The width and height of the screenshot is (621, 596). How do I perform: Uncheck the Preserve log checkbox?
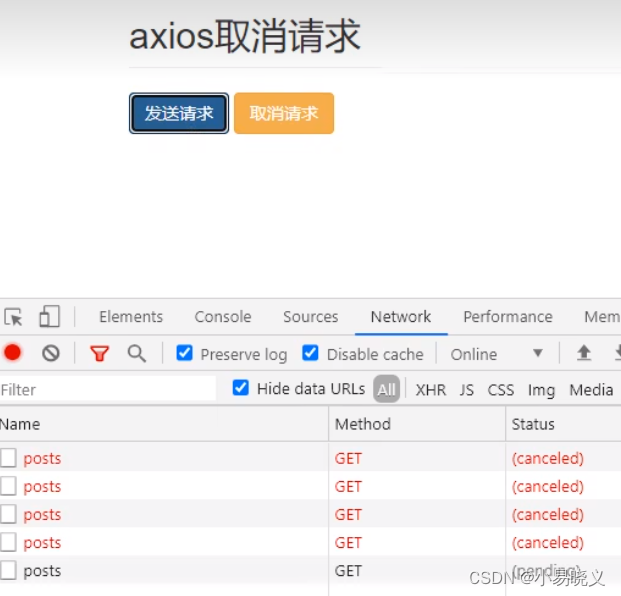click(x=184, y=352)
